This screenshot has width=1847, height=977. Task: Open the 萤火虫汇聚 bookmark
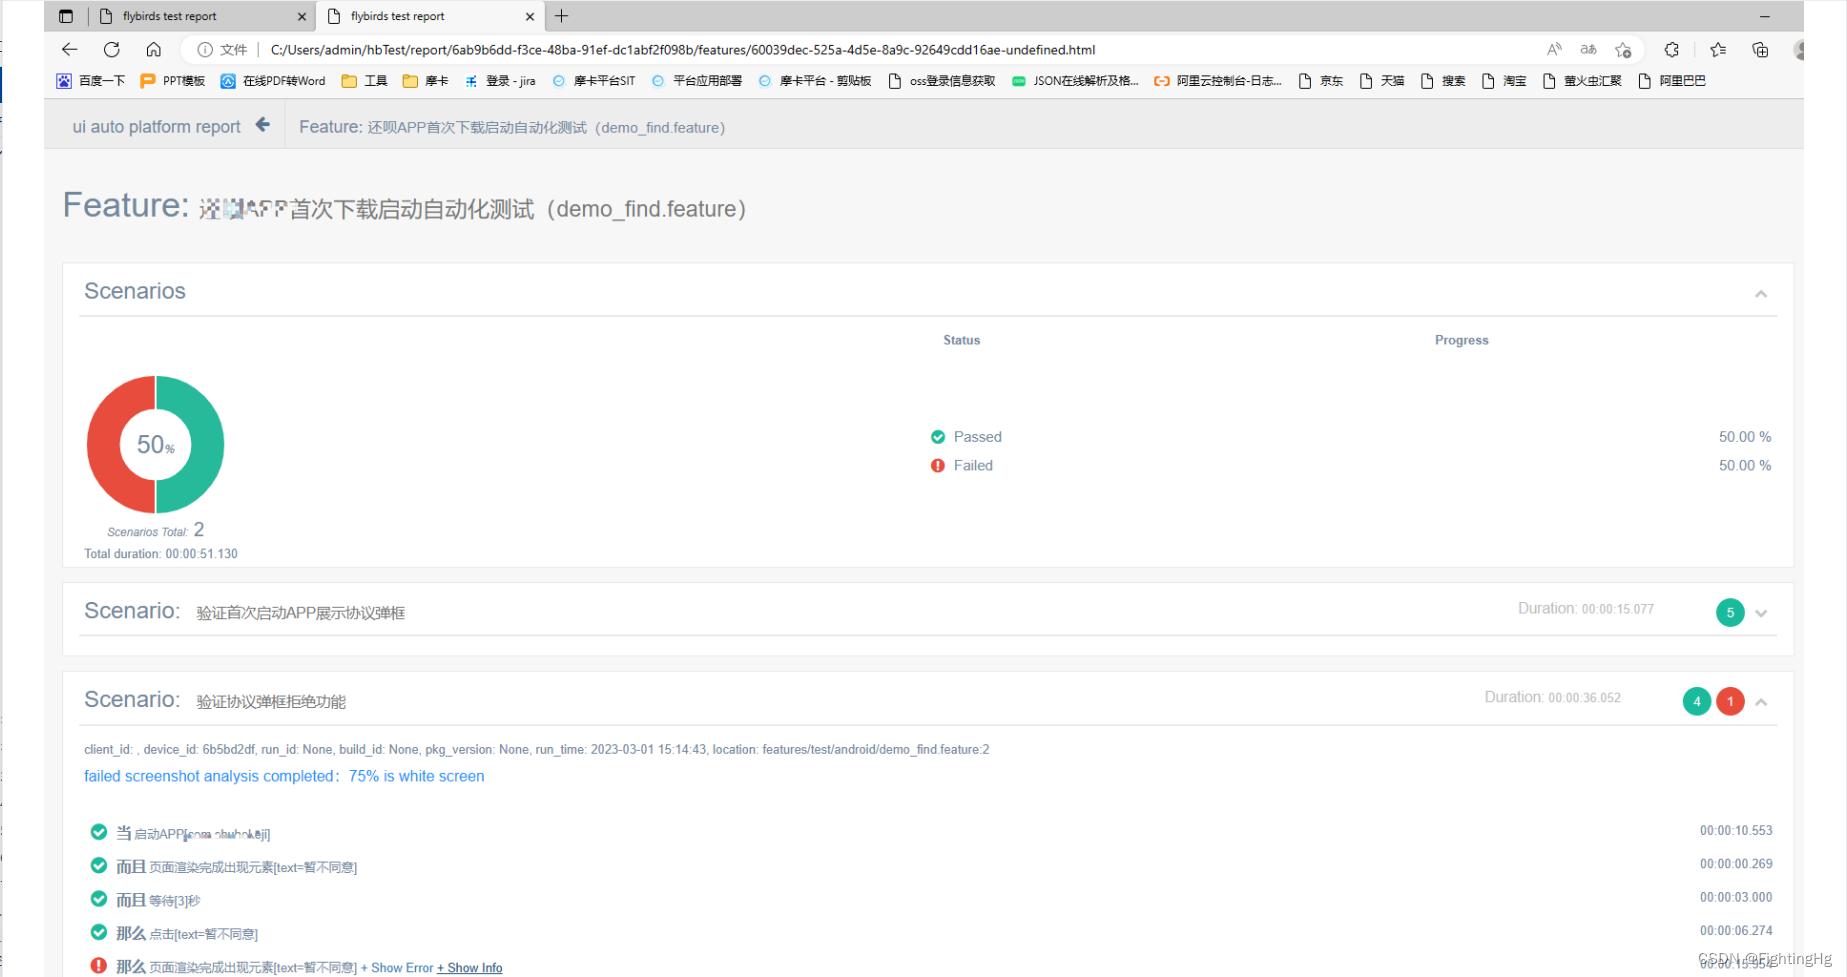point(1582,81)
